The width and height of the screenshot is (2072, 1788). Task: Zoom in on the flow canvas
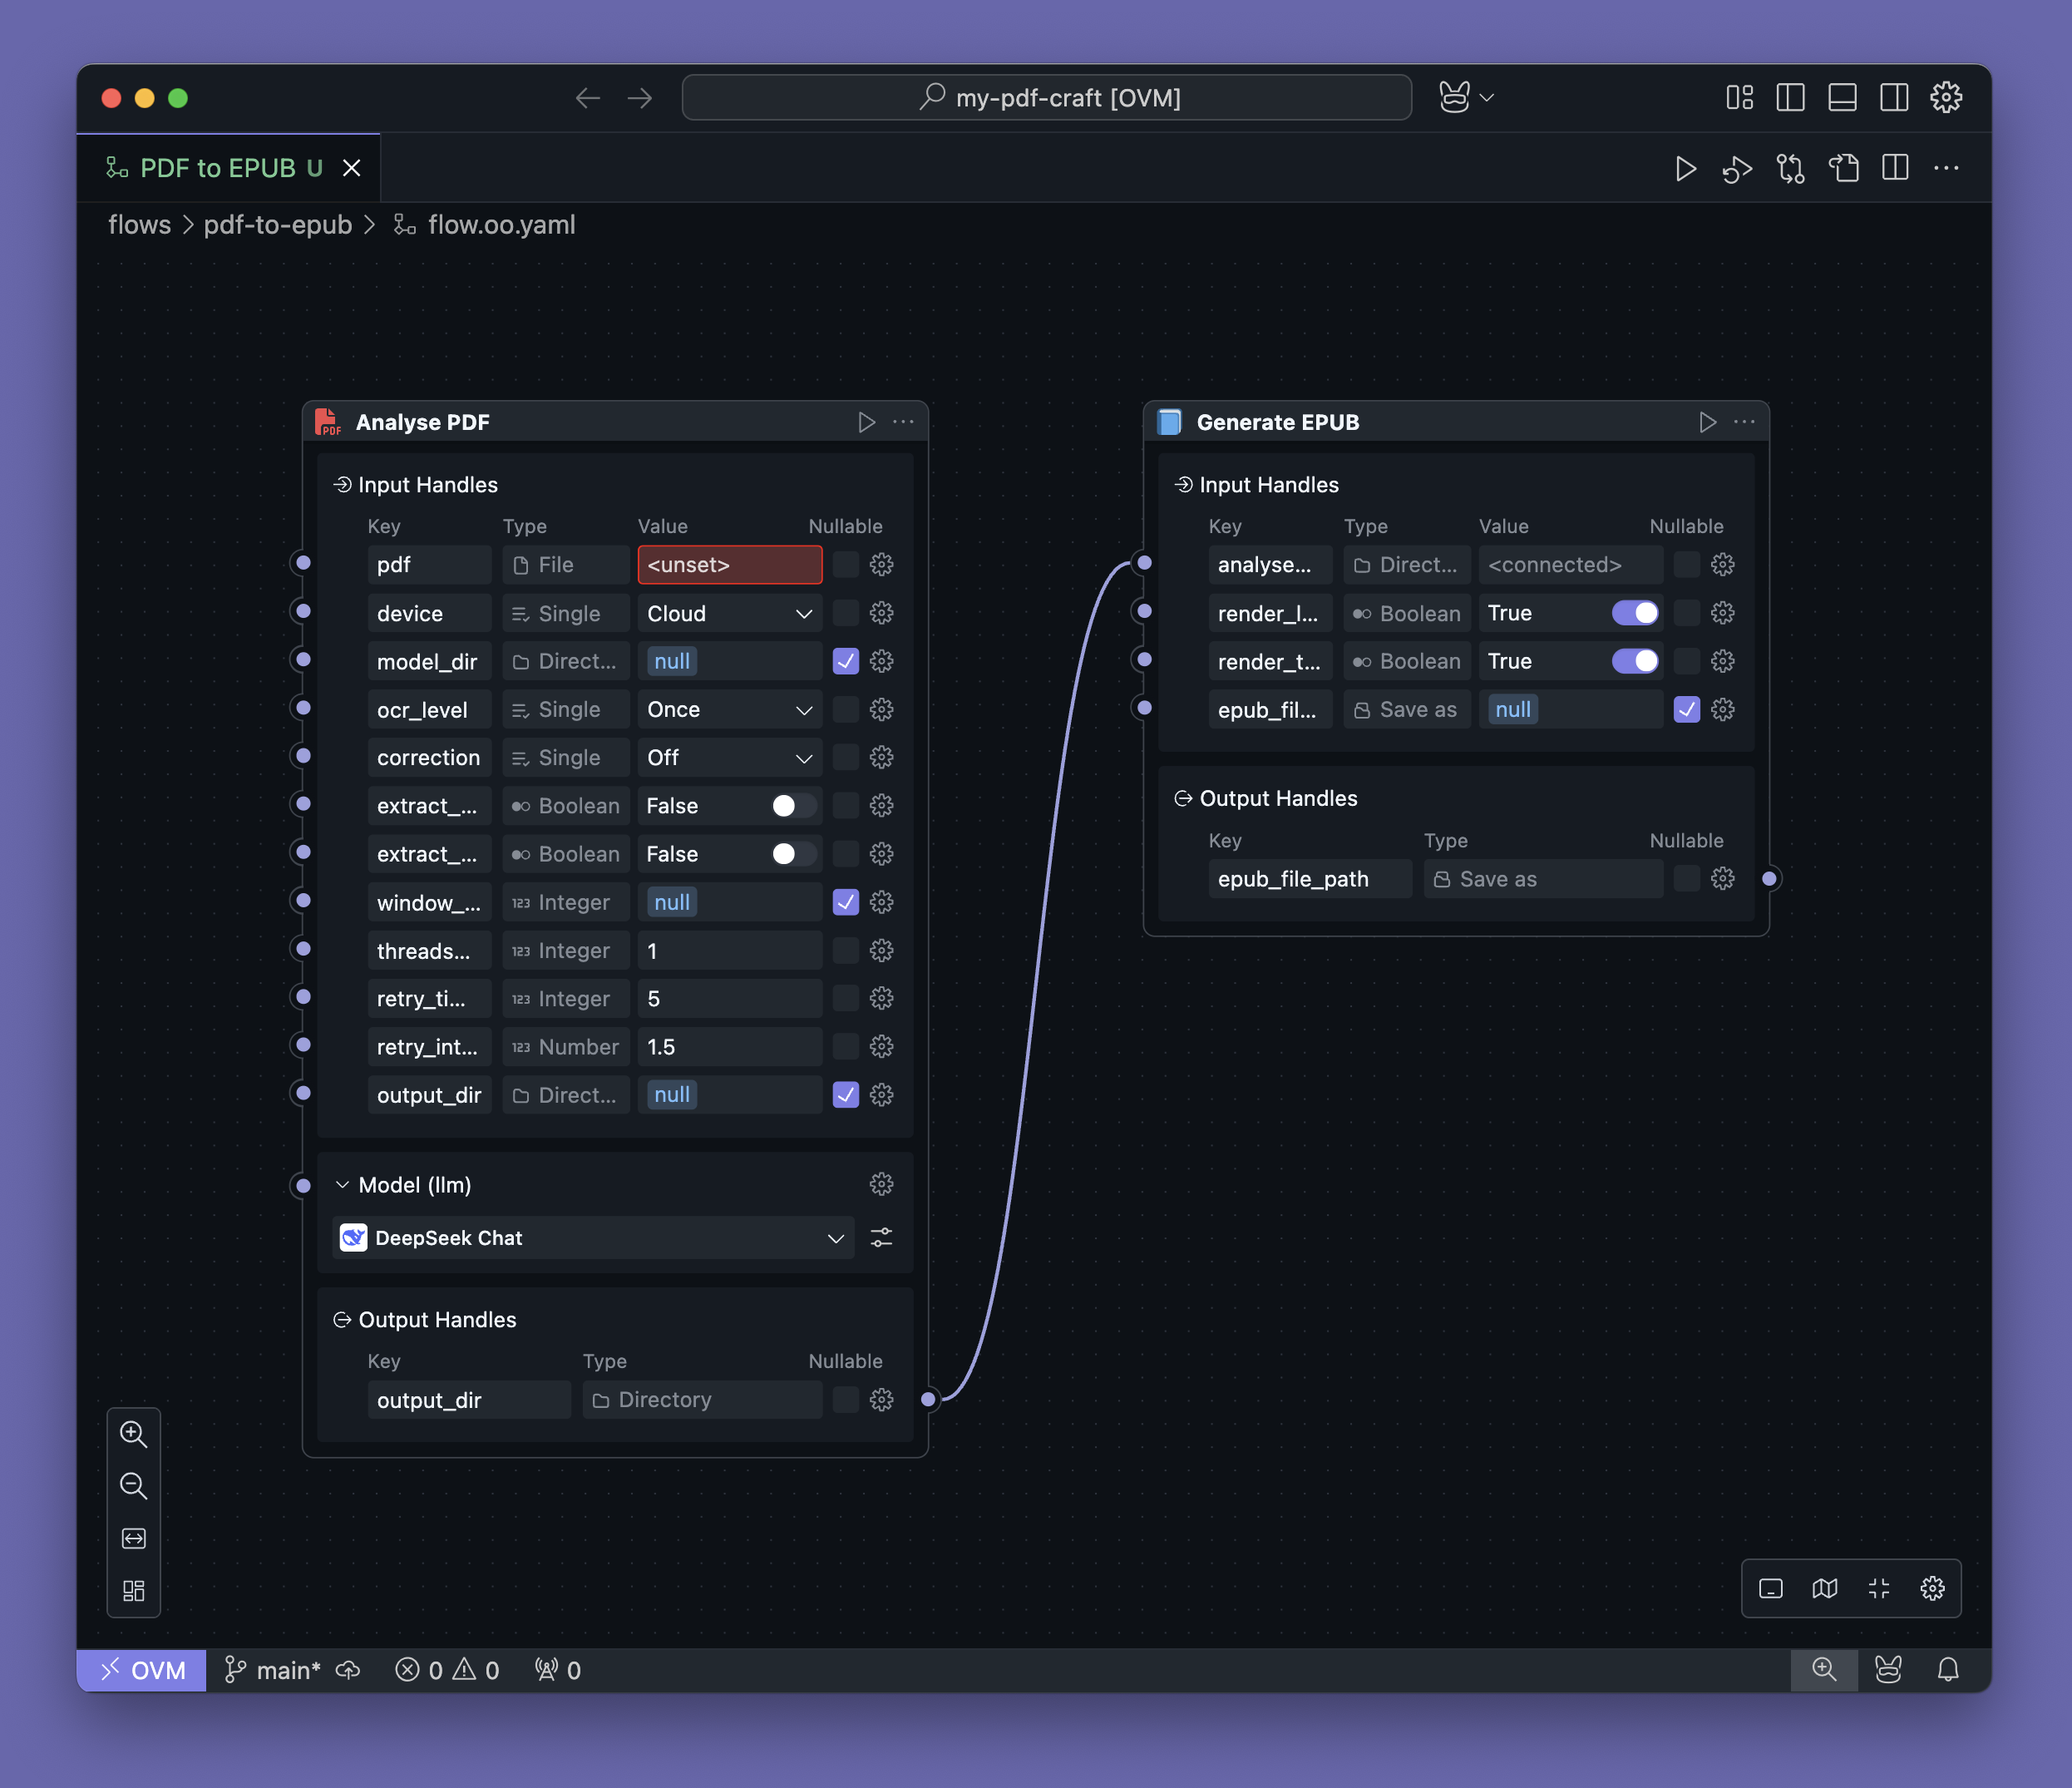[133, 1434]
